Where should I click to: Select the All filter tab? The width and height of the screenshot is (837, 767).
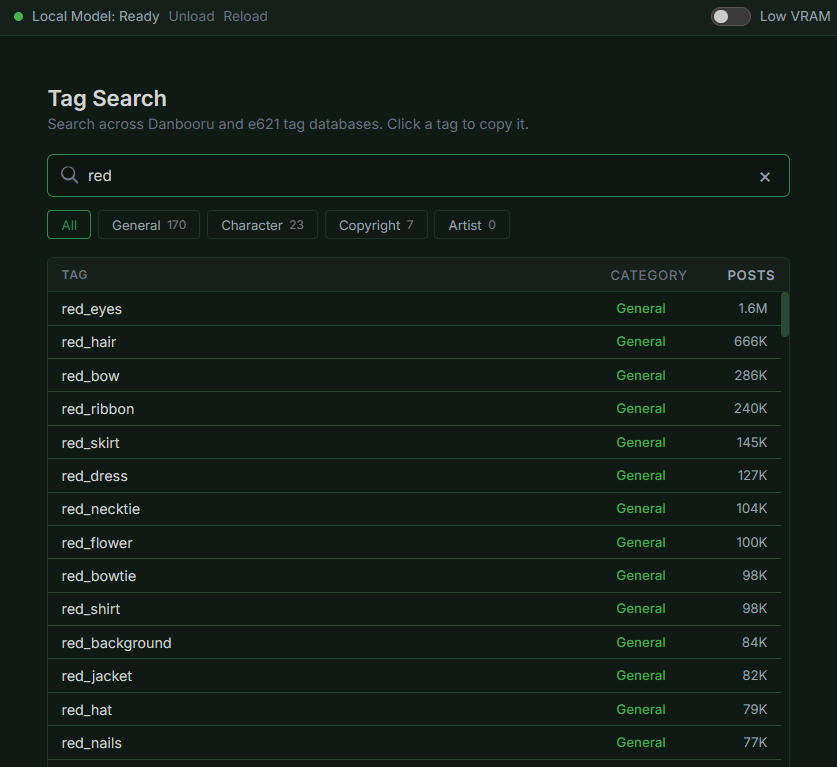tap(69, 225)
